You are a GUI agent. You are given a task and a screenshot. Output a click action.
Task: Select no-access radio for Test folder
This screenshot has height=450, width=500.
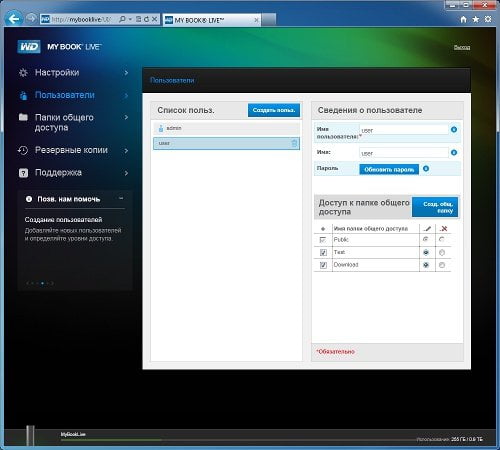tap(442, 253)
